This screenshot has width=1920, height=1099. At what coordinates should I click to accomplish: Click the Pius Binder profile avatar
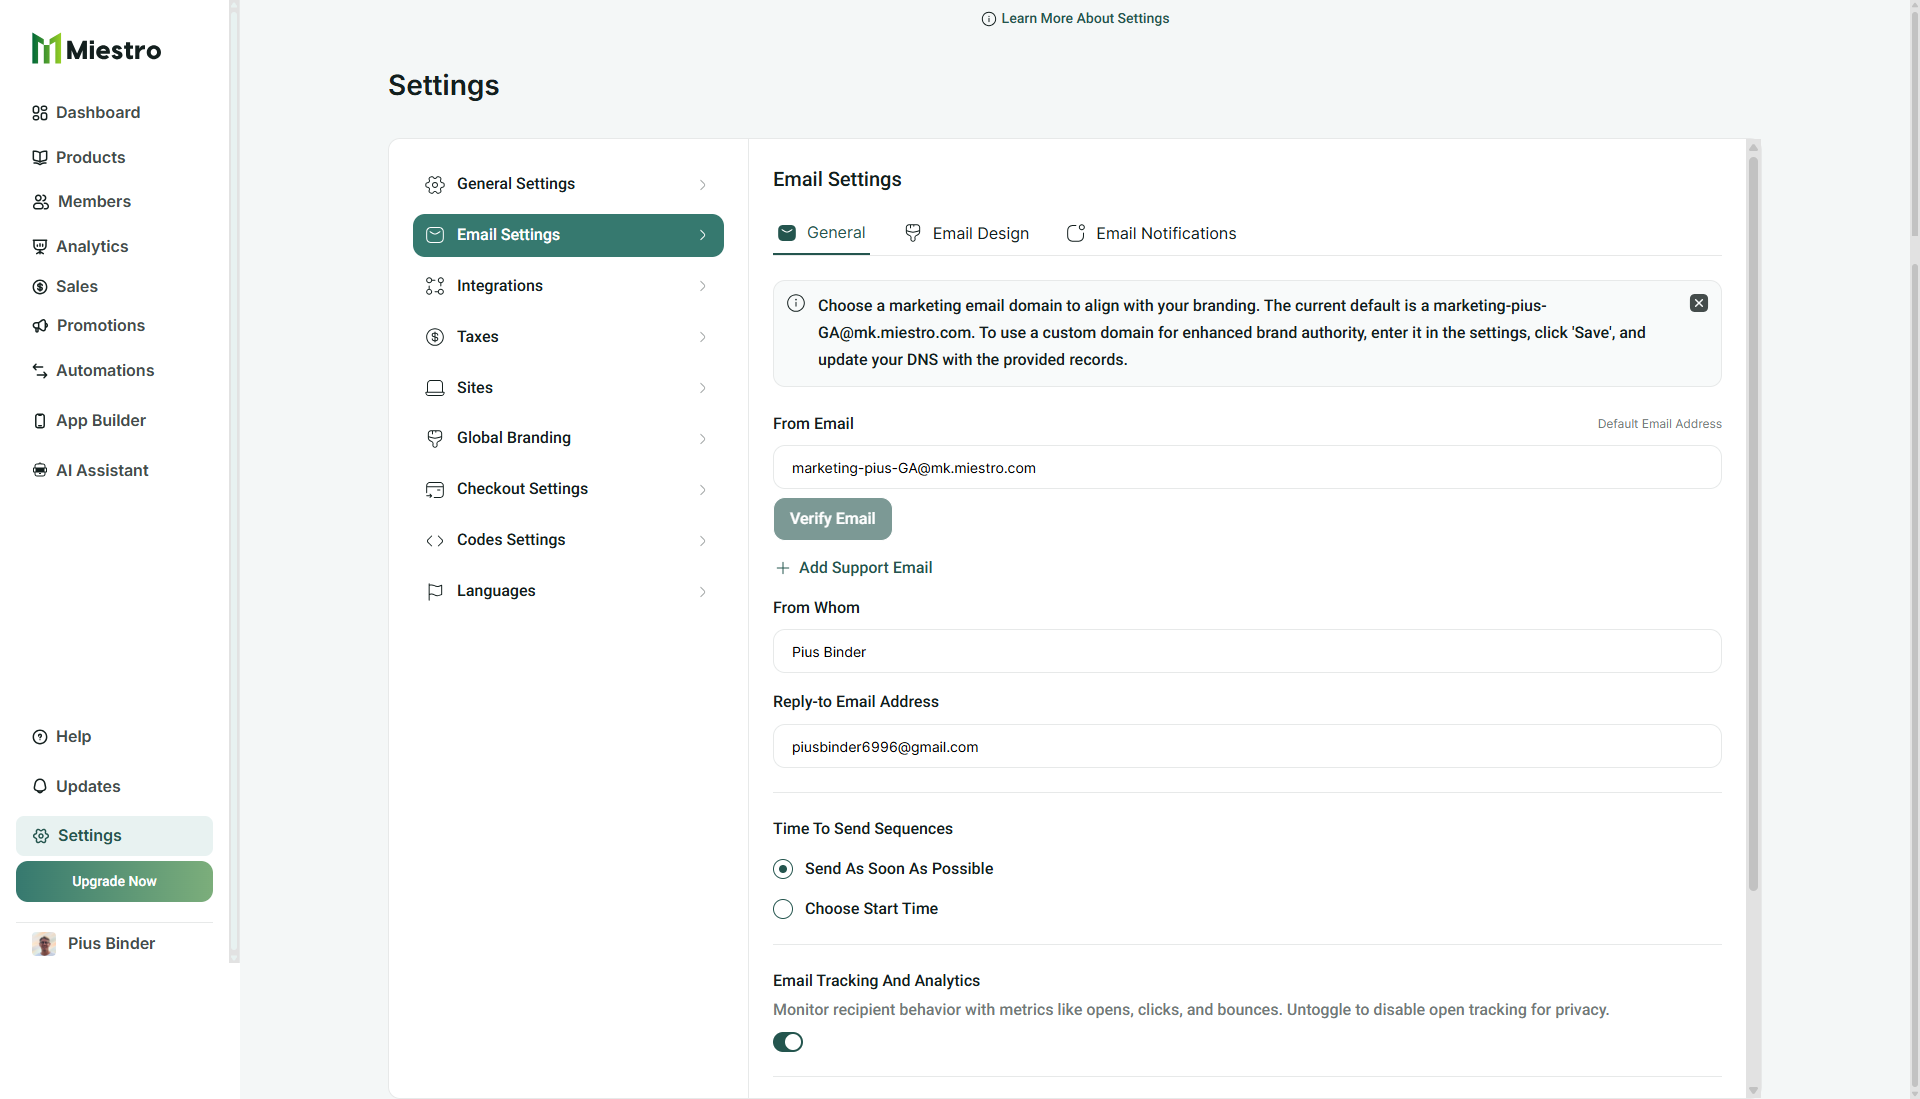point(44,944)
